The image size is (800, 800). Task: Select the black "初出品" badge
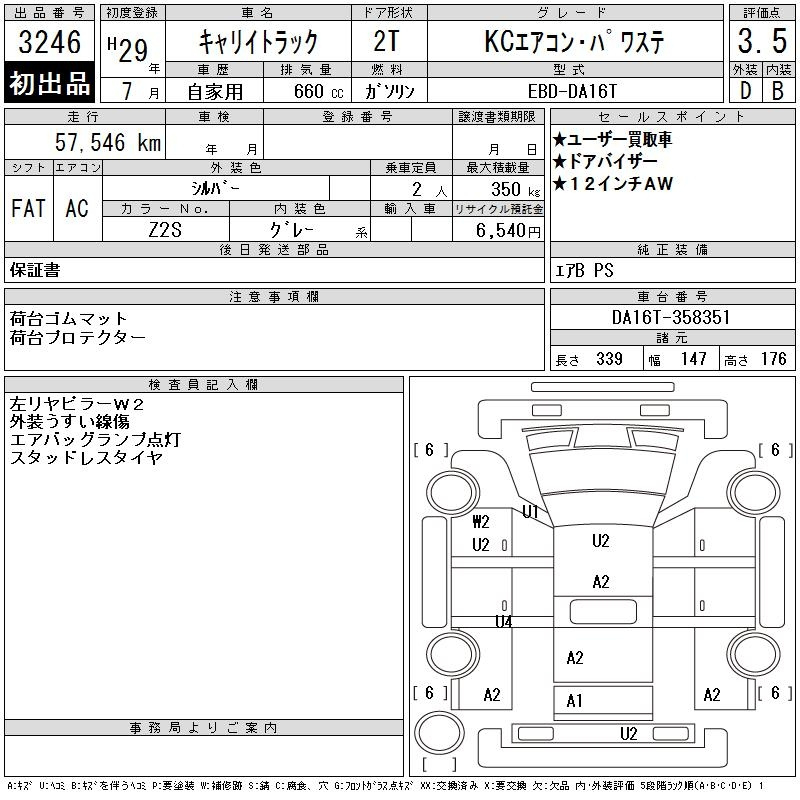click(49, 83)
